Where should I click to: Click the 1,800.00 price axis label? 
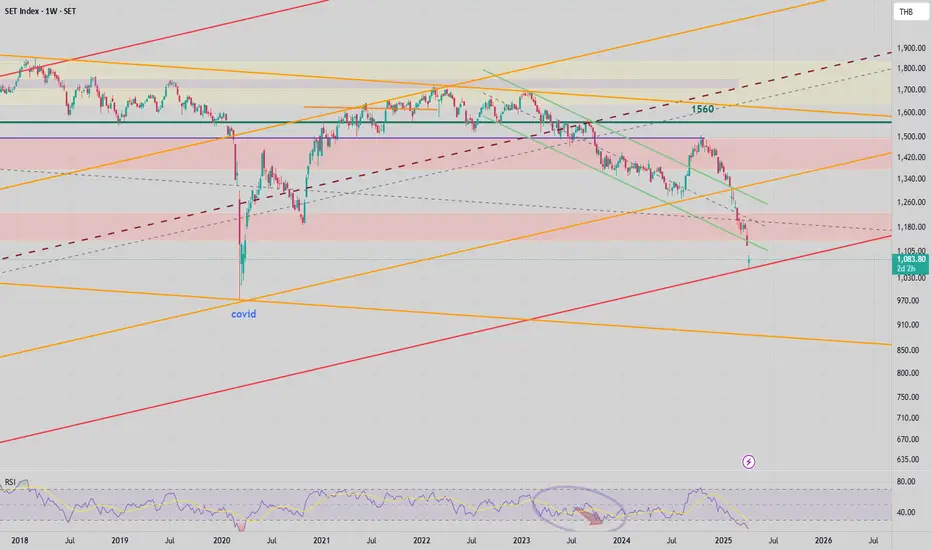coord(911,68)
